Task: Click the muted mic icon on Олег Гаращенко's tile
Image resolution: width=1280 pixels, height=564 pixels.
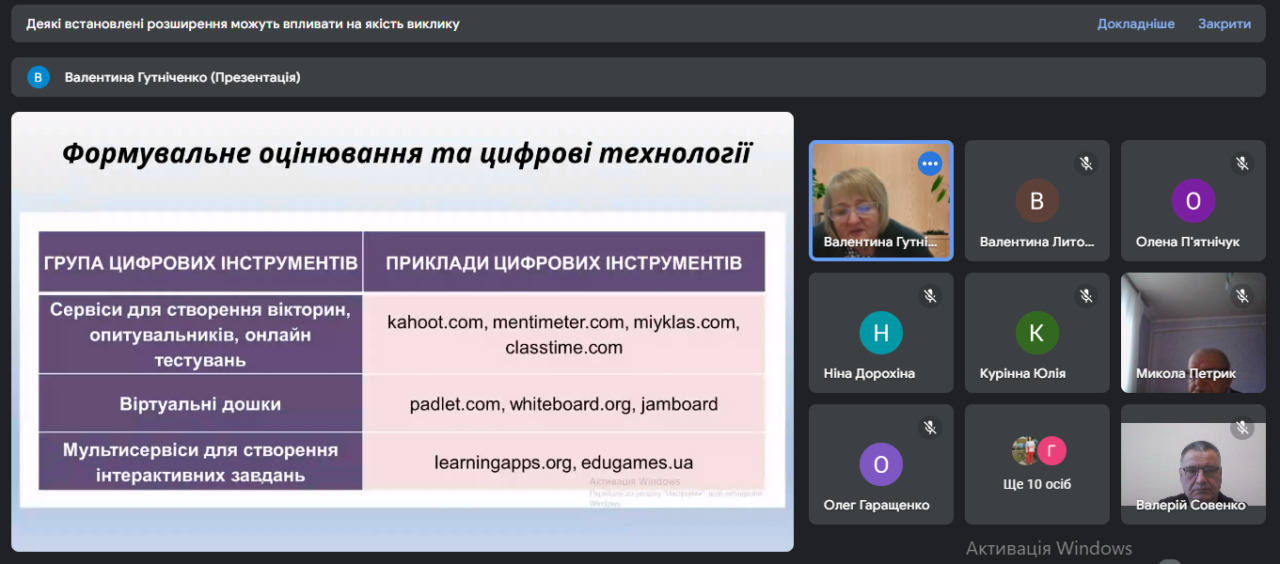Action: [x=930, y=427]
